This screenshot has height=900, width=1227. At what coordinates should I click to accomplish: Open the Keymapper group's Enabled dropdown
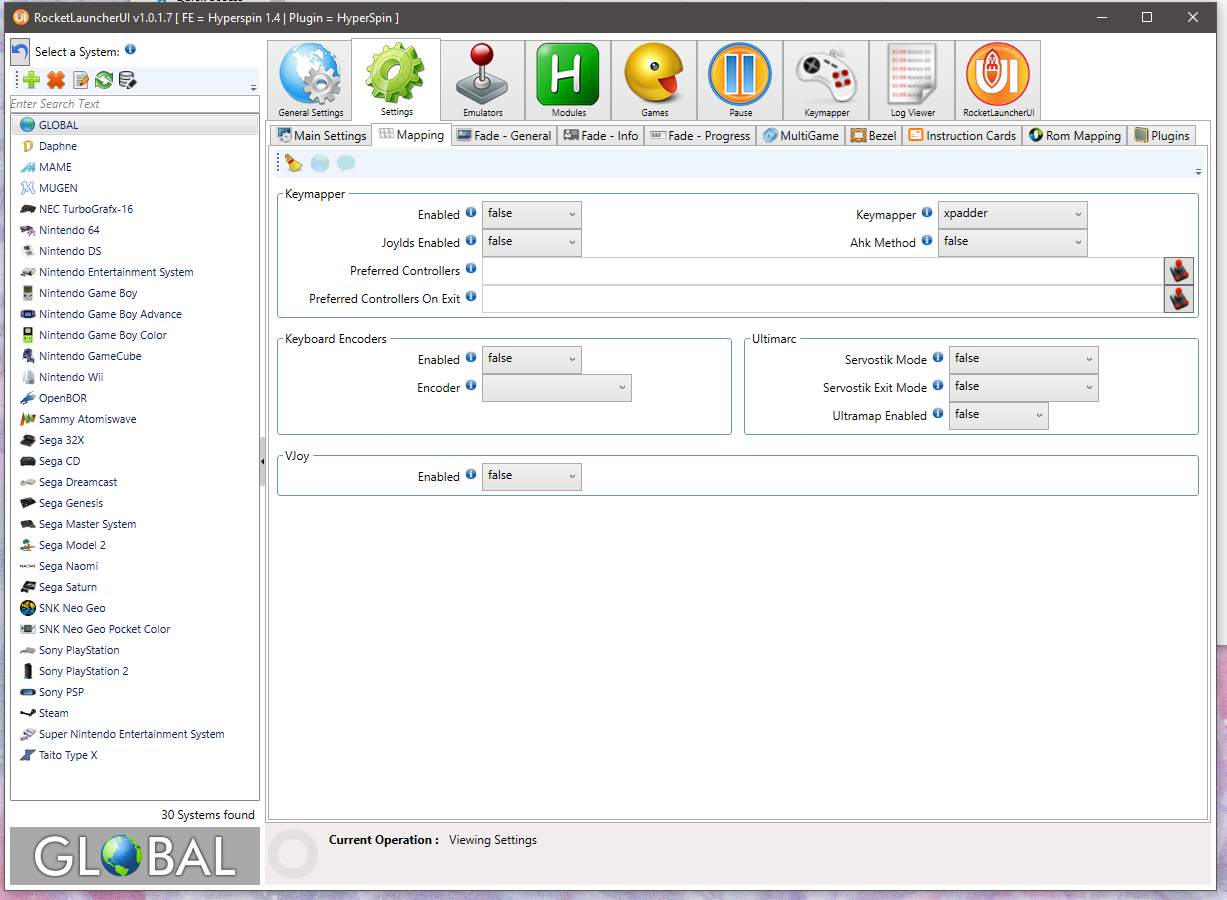click(x=531, y=215)
